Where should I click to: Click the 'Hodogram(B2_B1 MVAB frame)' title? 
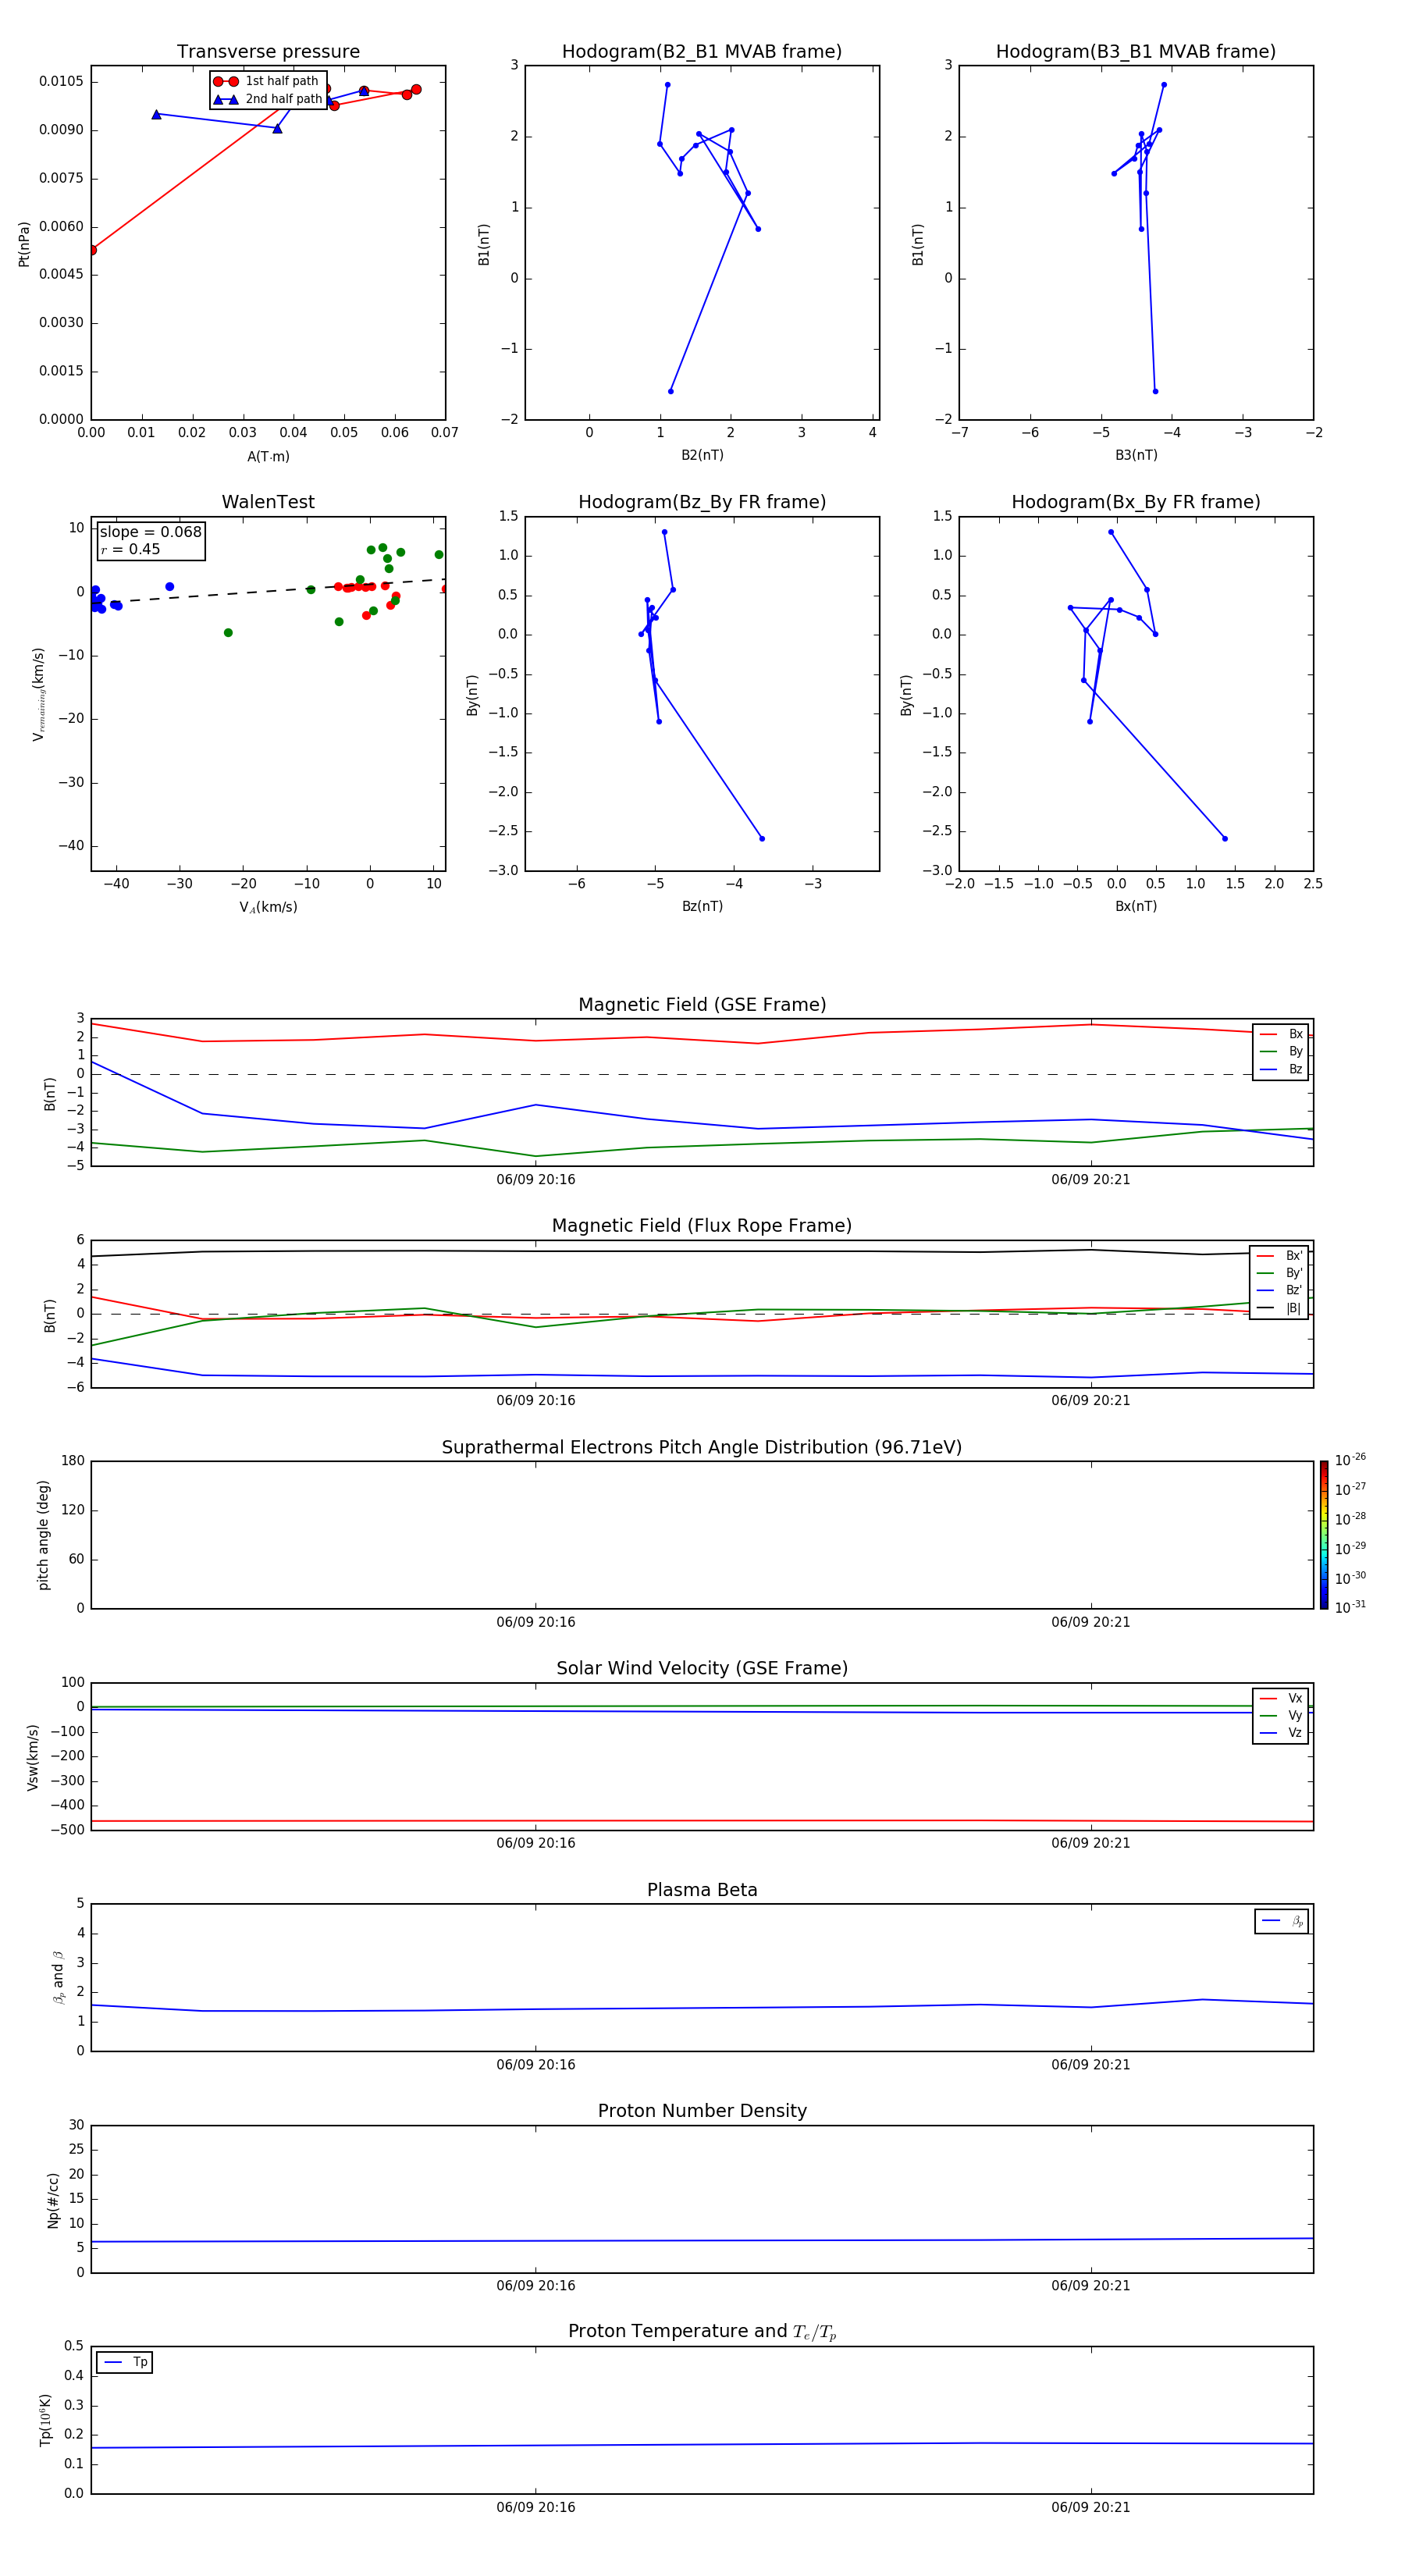702,52
